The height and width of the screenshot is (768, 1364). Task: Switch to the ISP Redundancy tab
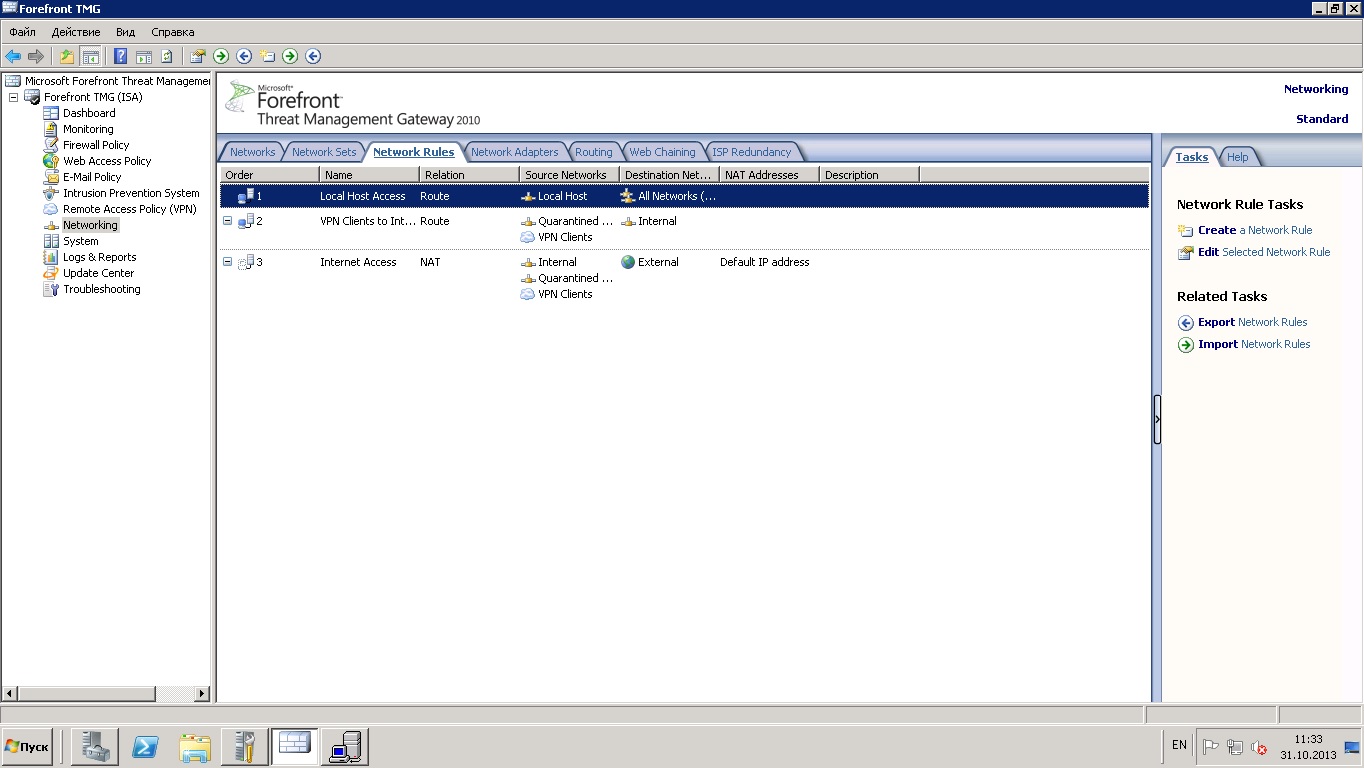(751, 152)
